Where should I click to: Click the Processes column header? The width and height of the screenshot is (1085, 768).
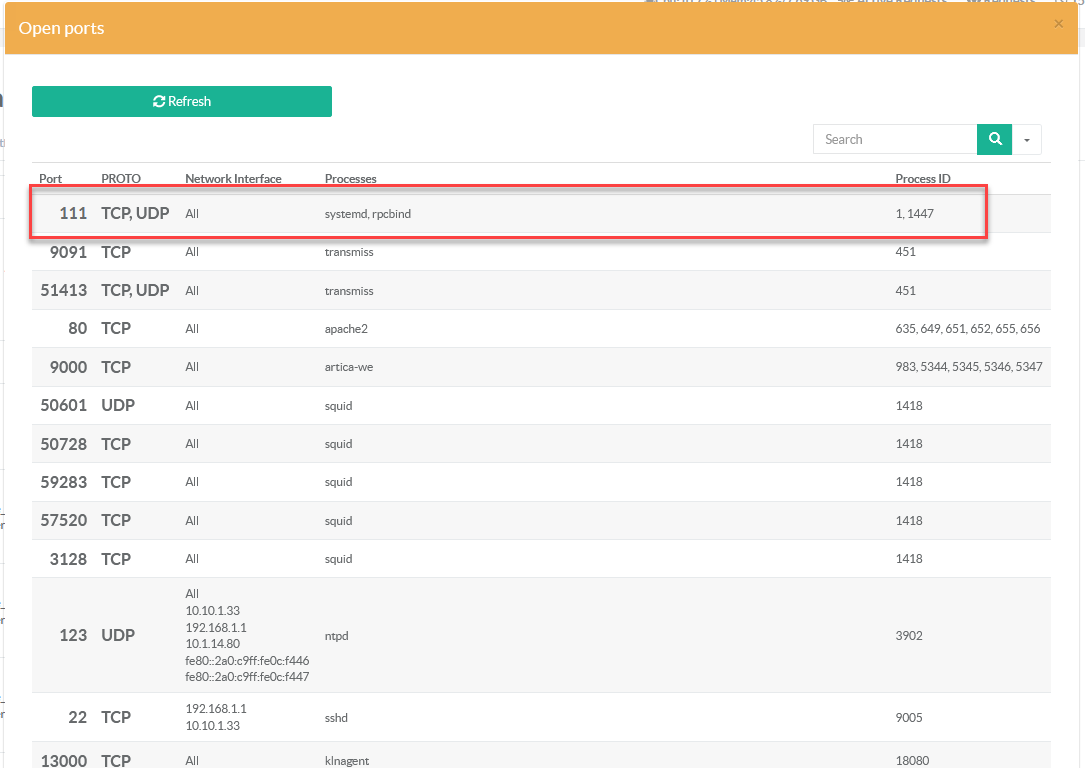click(350, 179)
